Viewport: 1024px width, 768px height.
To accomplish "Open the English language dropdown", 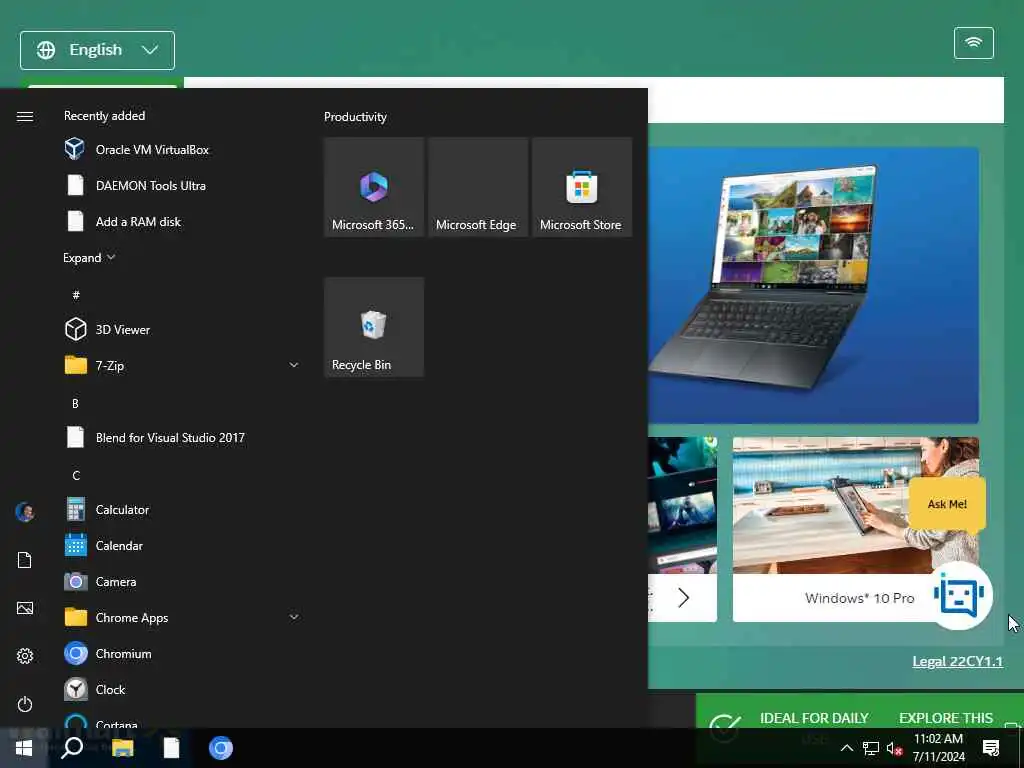I will pos(97,50).
